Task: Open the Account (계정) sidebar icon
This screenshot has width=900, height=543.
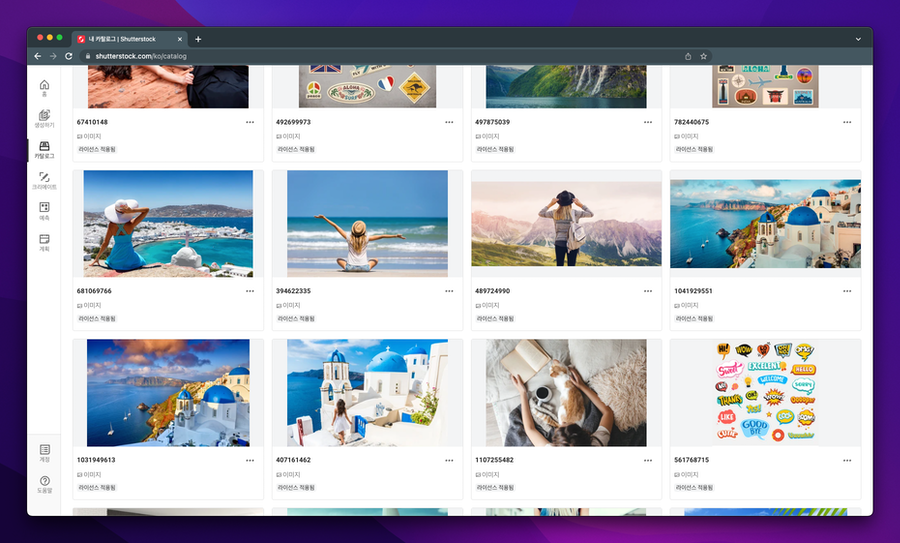Action: (x=44, y=453)
